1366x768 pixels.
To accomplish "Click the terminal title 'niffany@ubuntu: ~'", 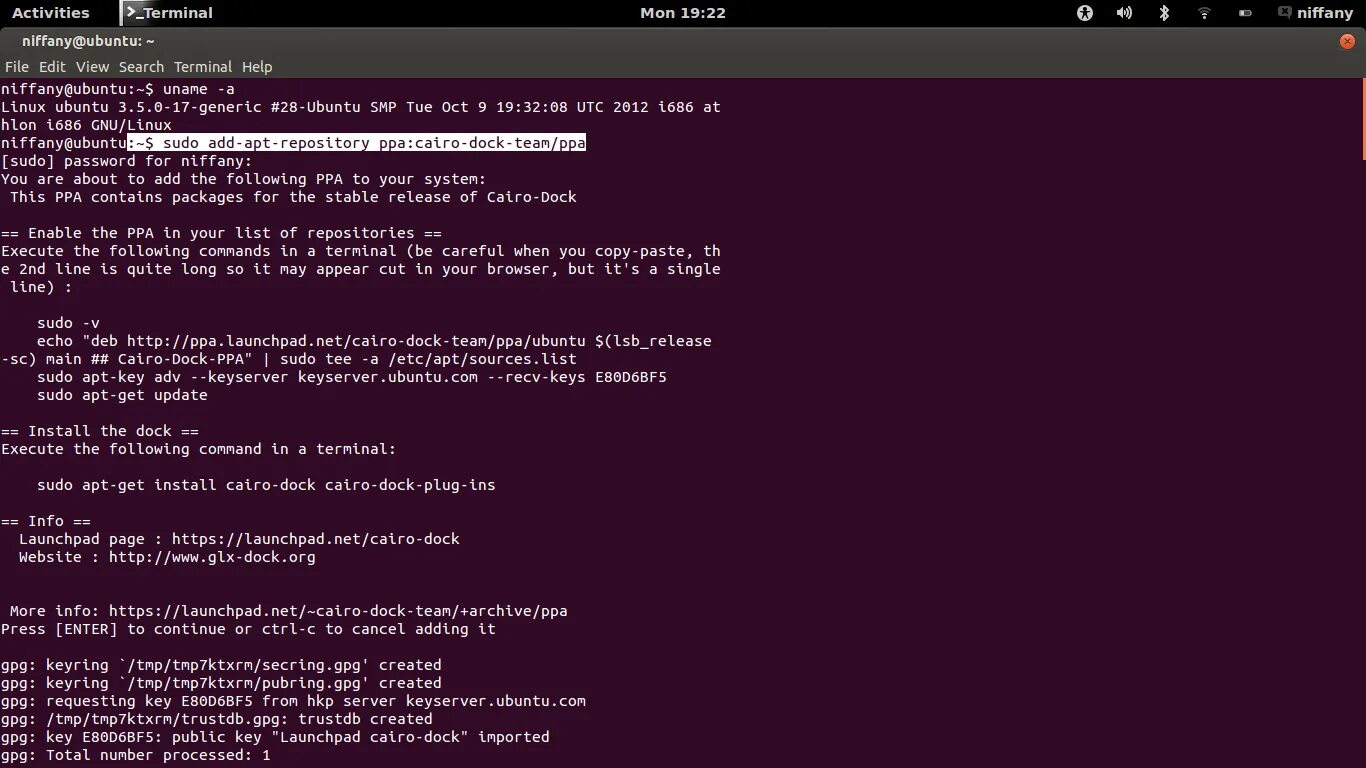I will coord(88,41).
